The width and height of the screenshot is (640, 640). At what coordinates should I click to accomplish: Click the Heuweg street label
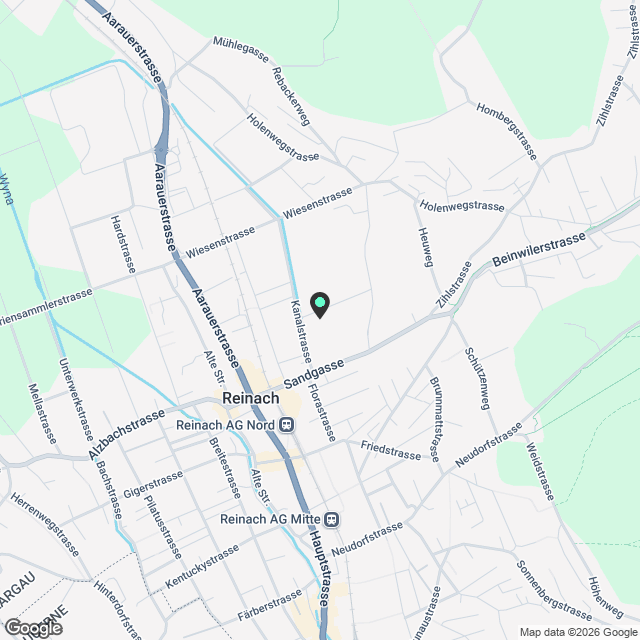(x=425, y=247)
